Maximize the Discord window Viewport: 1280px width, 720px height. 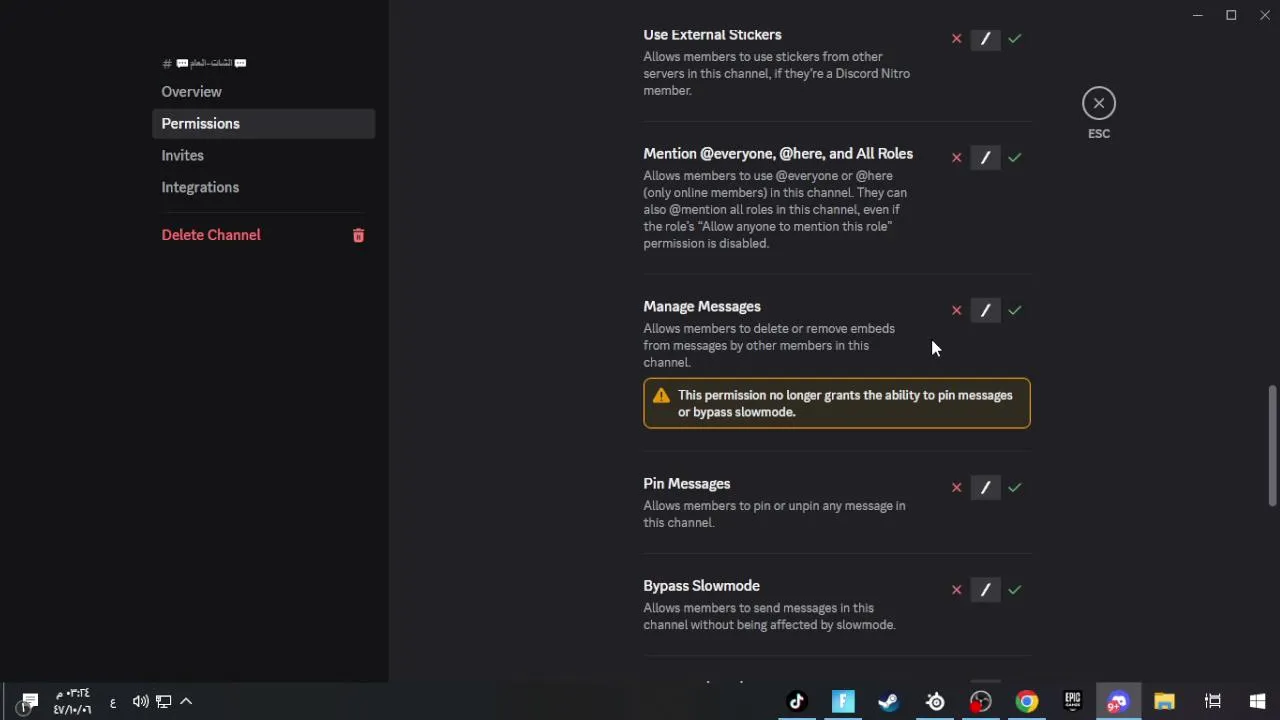[1231, 15]
